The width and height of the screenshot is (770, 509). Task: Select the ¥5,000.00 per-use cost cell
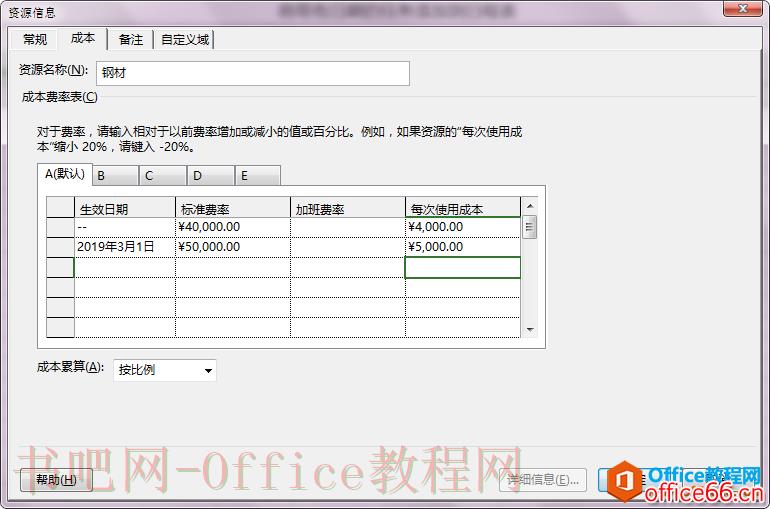pos(463,247)
